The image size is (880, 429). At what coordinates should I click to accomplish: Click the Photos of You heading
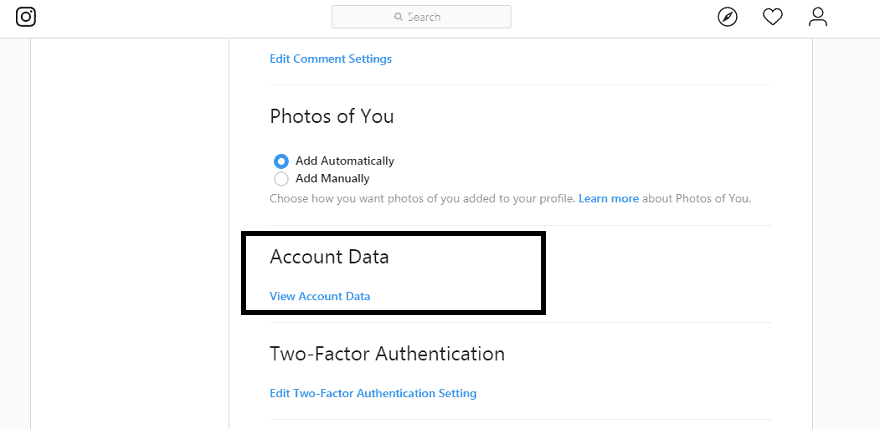click(x=332, y=116)
